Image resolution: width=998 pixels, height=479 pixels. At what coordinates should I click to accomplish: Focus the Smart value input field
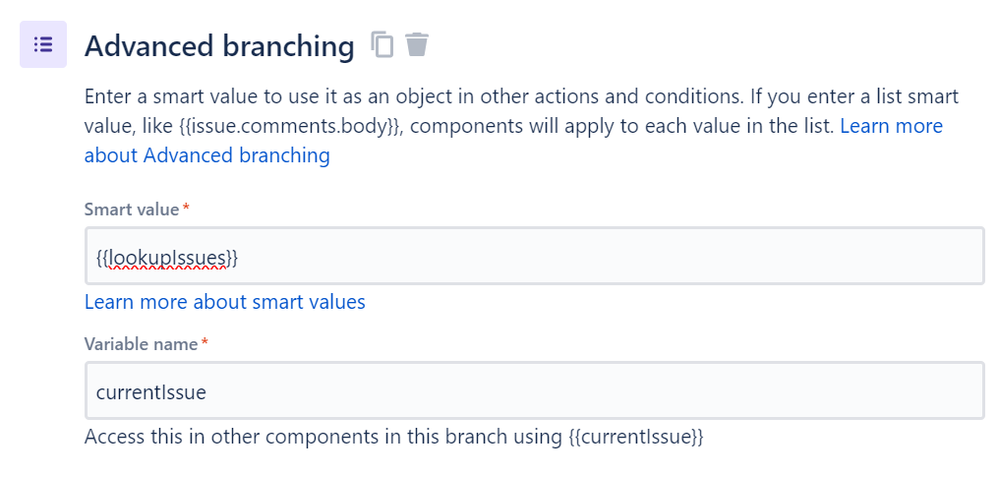point(535,256)
